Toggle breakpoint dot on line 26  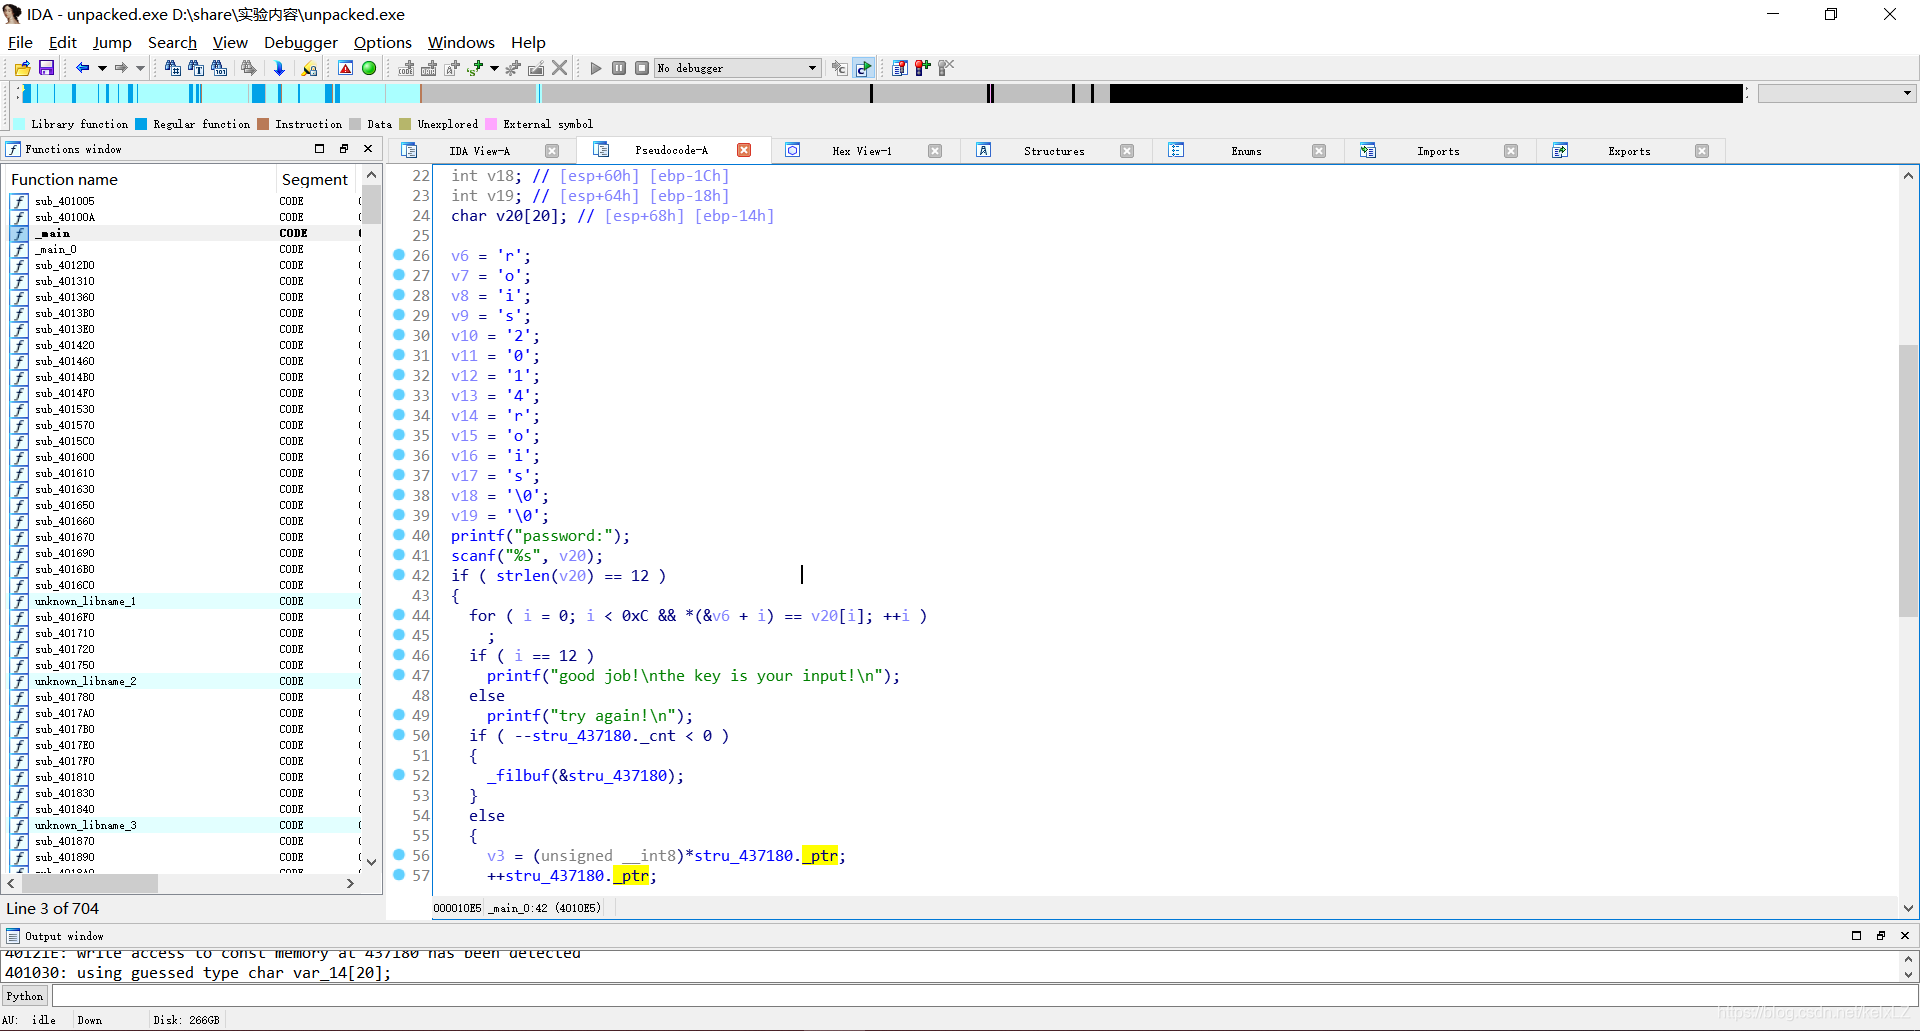coord(399,255)
